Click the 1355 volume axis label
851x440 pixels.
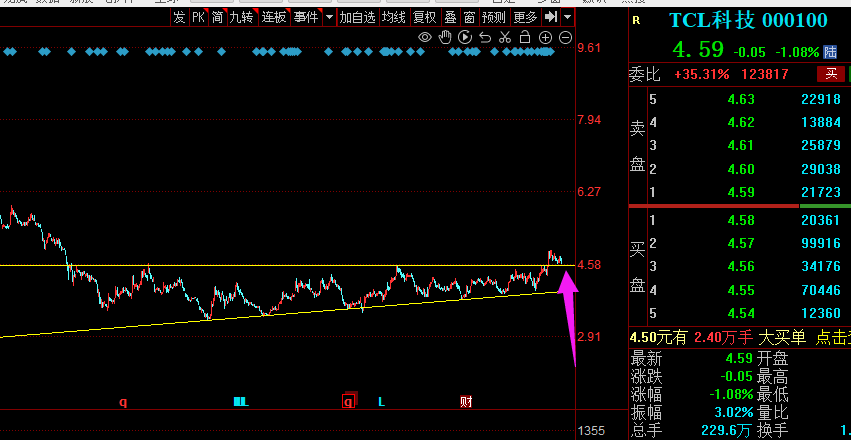(592, 431)
